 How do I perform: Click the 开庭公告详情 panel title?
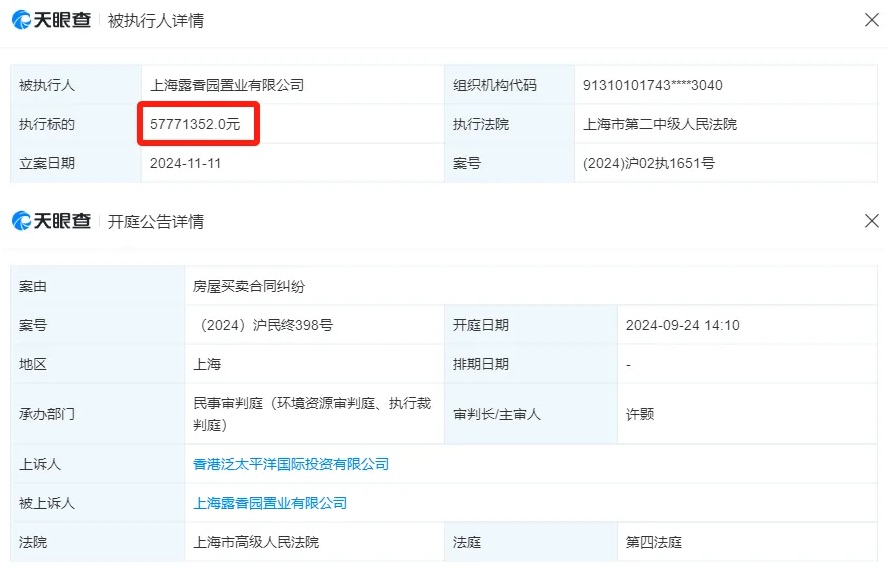pos(156,222)
